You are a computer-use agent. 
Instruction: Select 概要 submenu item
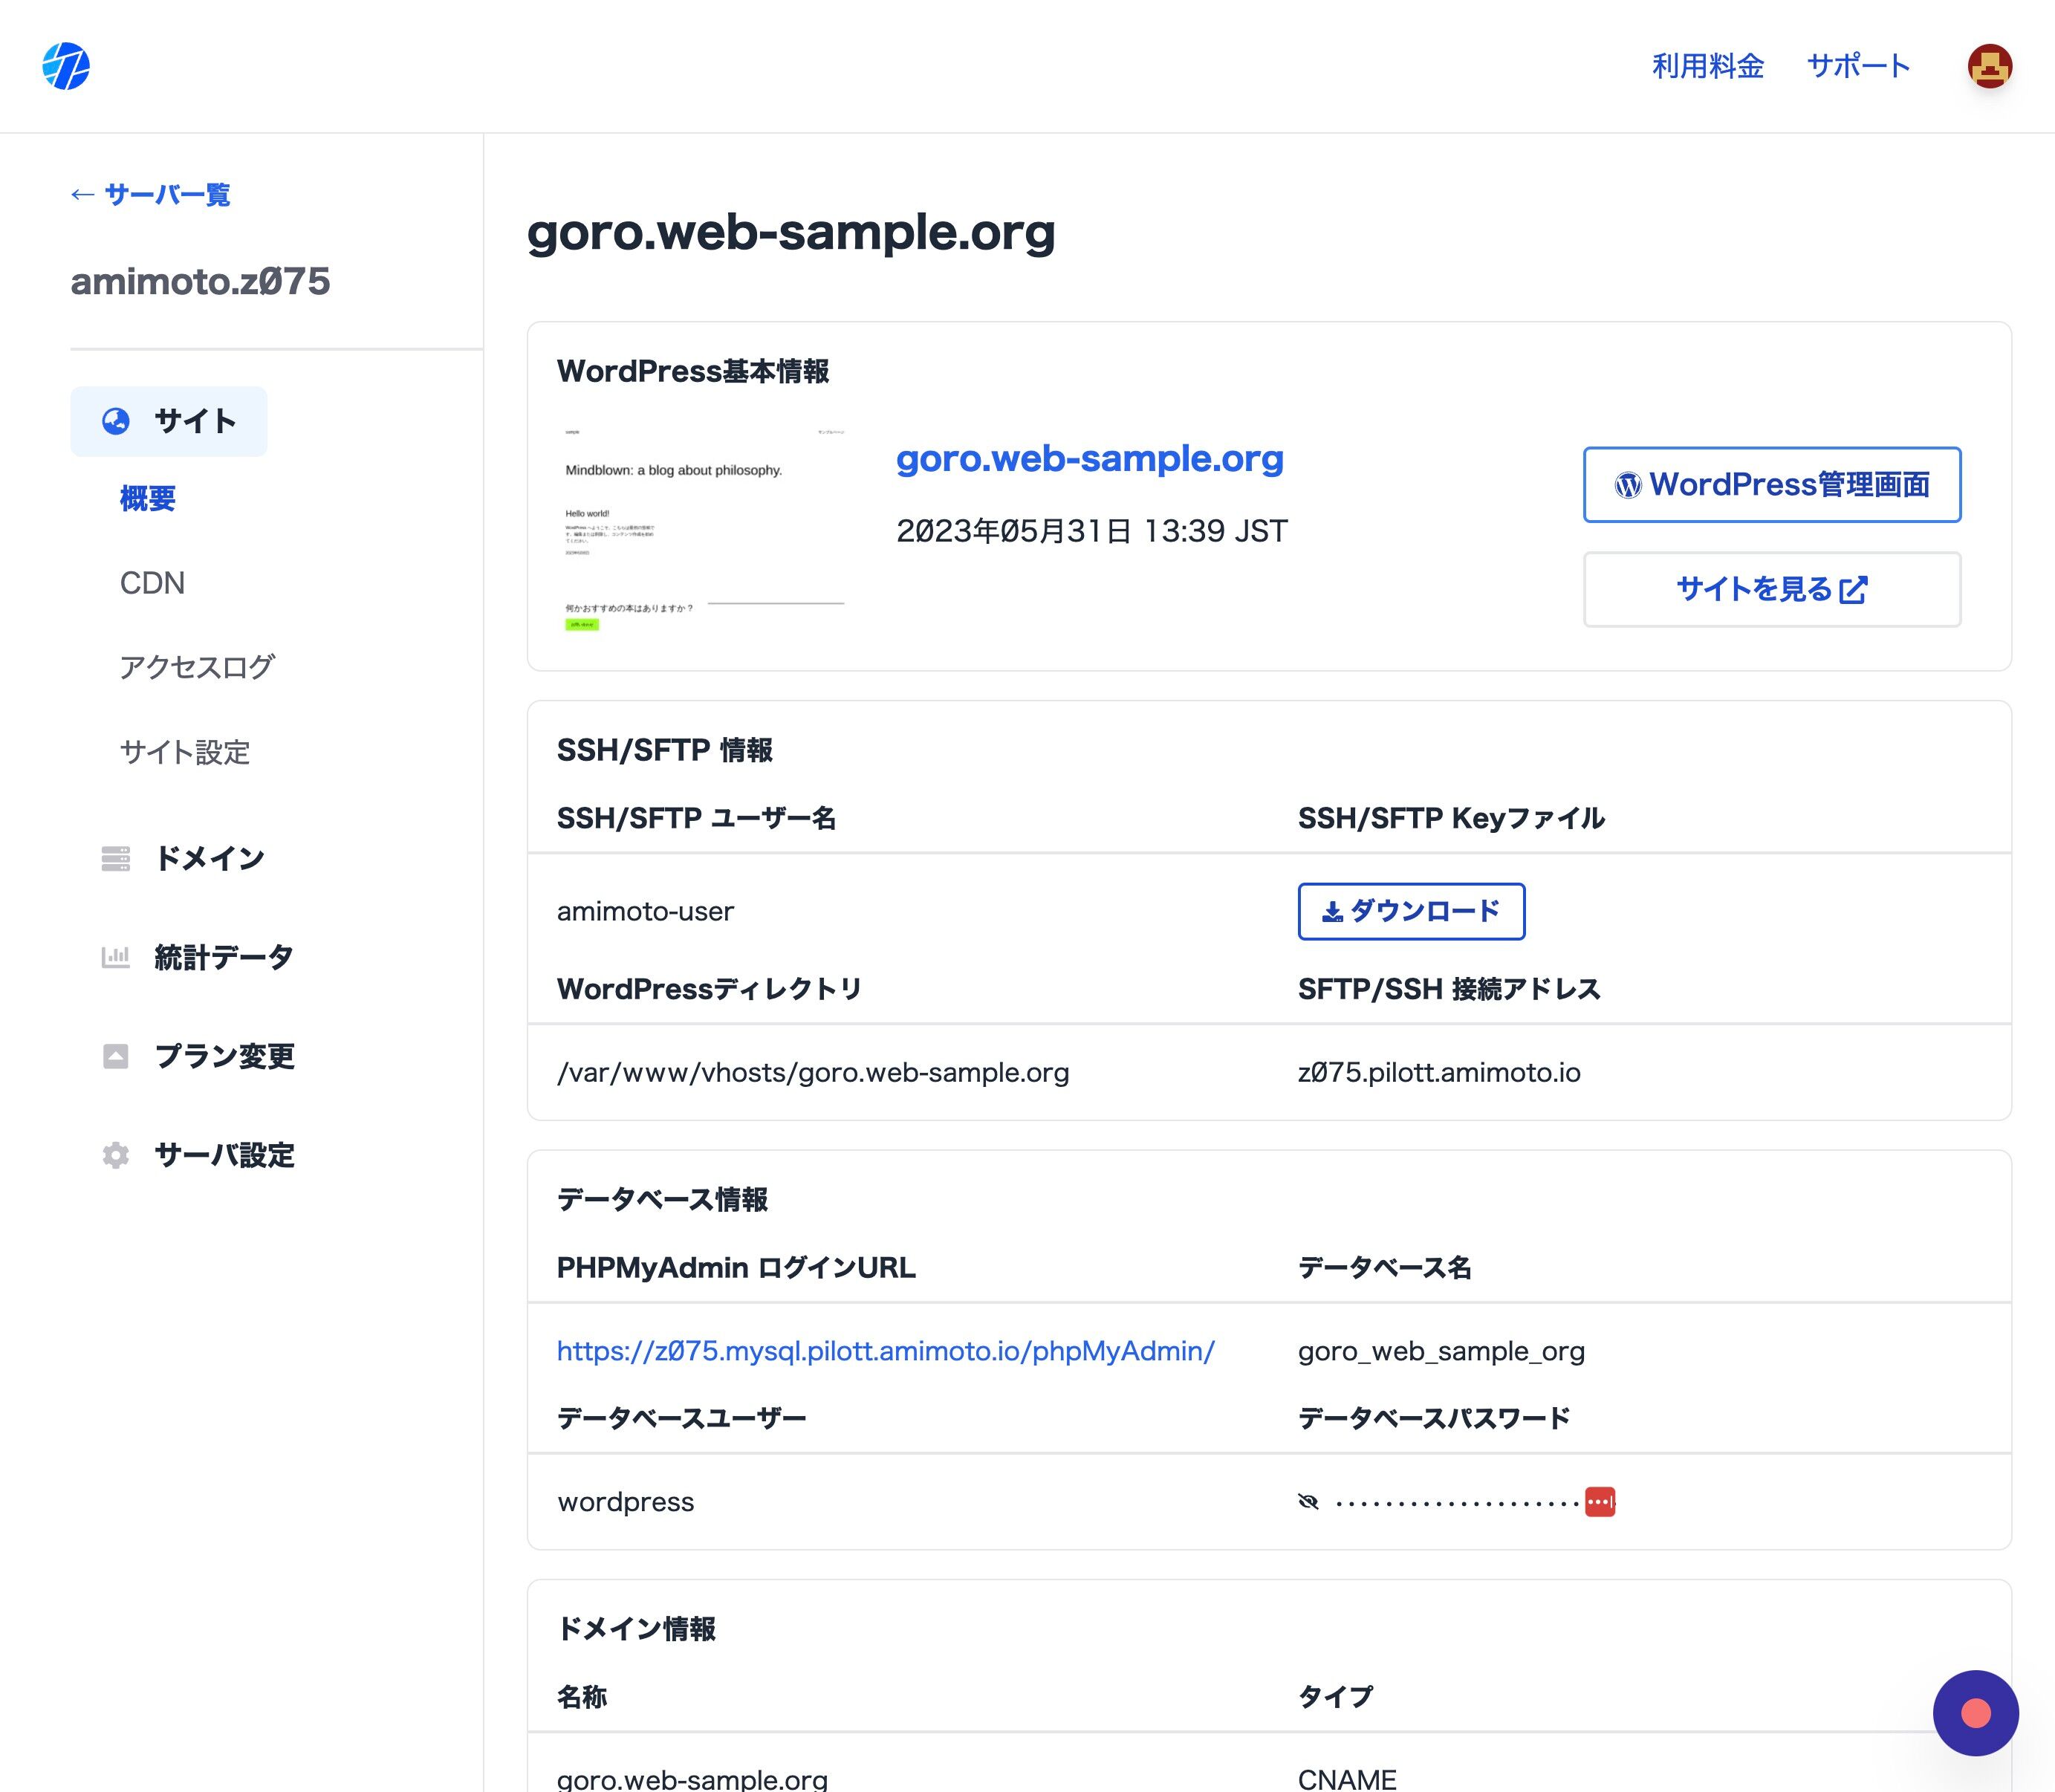pos(148,498)
